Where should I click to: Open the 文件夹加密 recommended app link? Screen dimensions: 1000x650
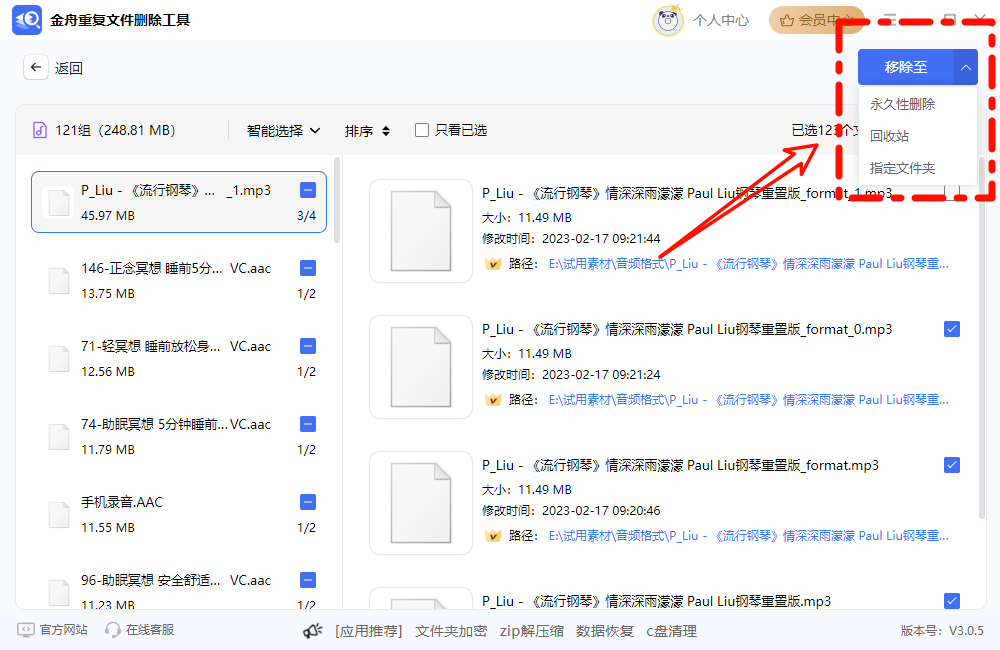(x=451, y=632)
